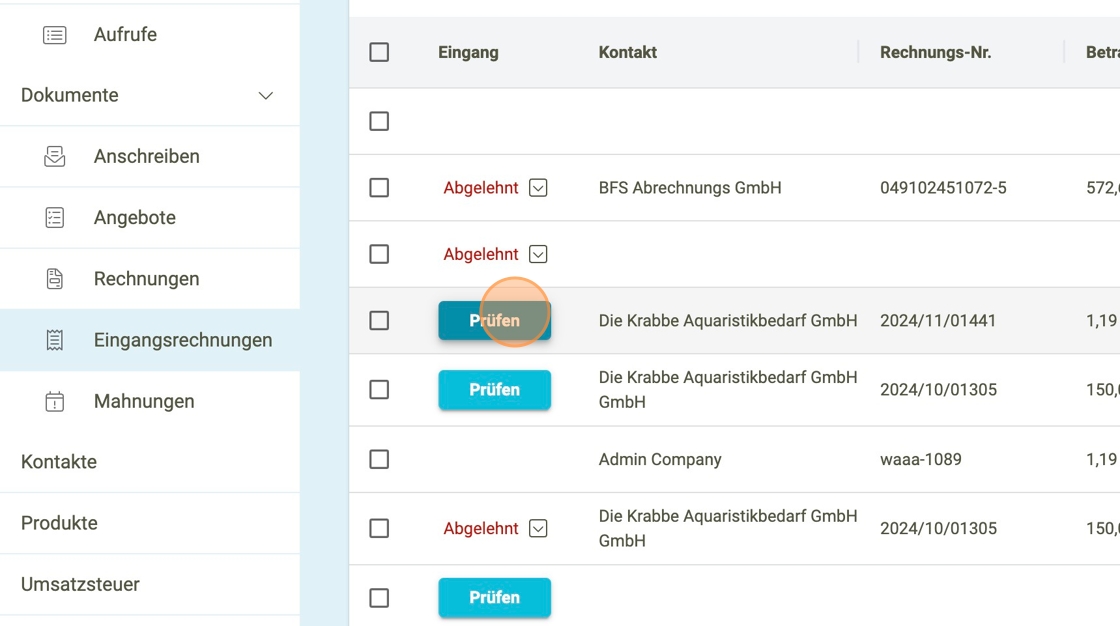Open Abgelehnt dropdown in the Krabbe 2024/10/01305 row
The height and width of the screenshot is (626, 1120).
click(x=538, y=529)
